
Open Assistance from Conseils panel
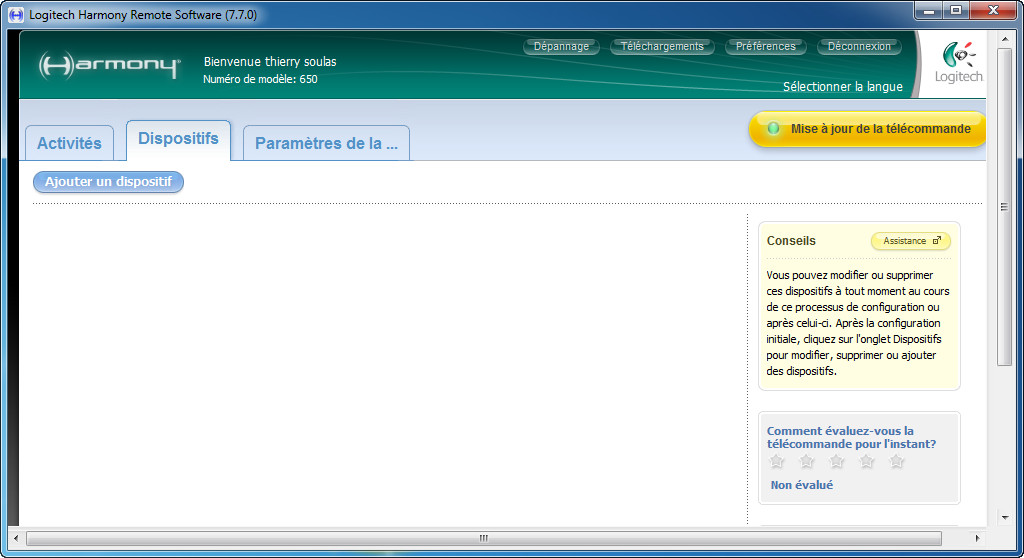coord(910,241)
